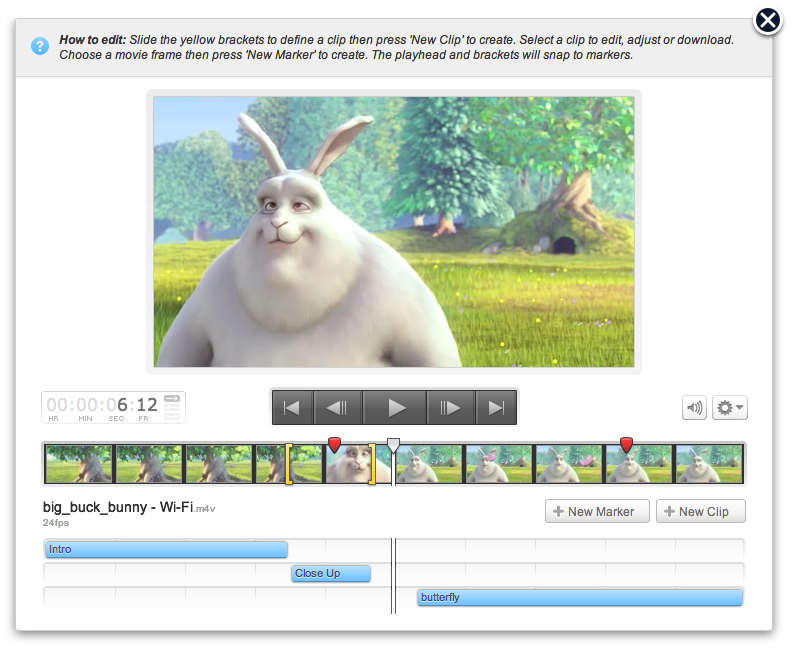Click the 24fps label
The width and height of the screenshot is (791, 649).
pyautogui.click(x=55, y=523)
